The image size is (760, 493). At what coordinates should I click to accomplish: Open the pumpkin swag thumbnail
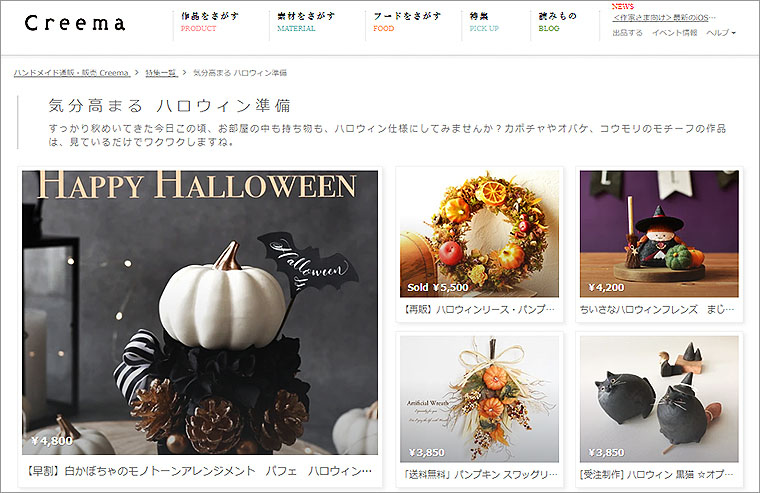pos(479,399)
